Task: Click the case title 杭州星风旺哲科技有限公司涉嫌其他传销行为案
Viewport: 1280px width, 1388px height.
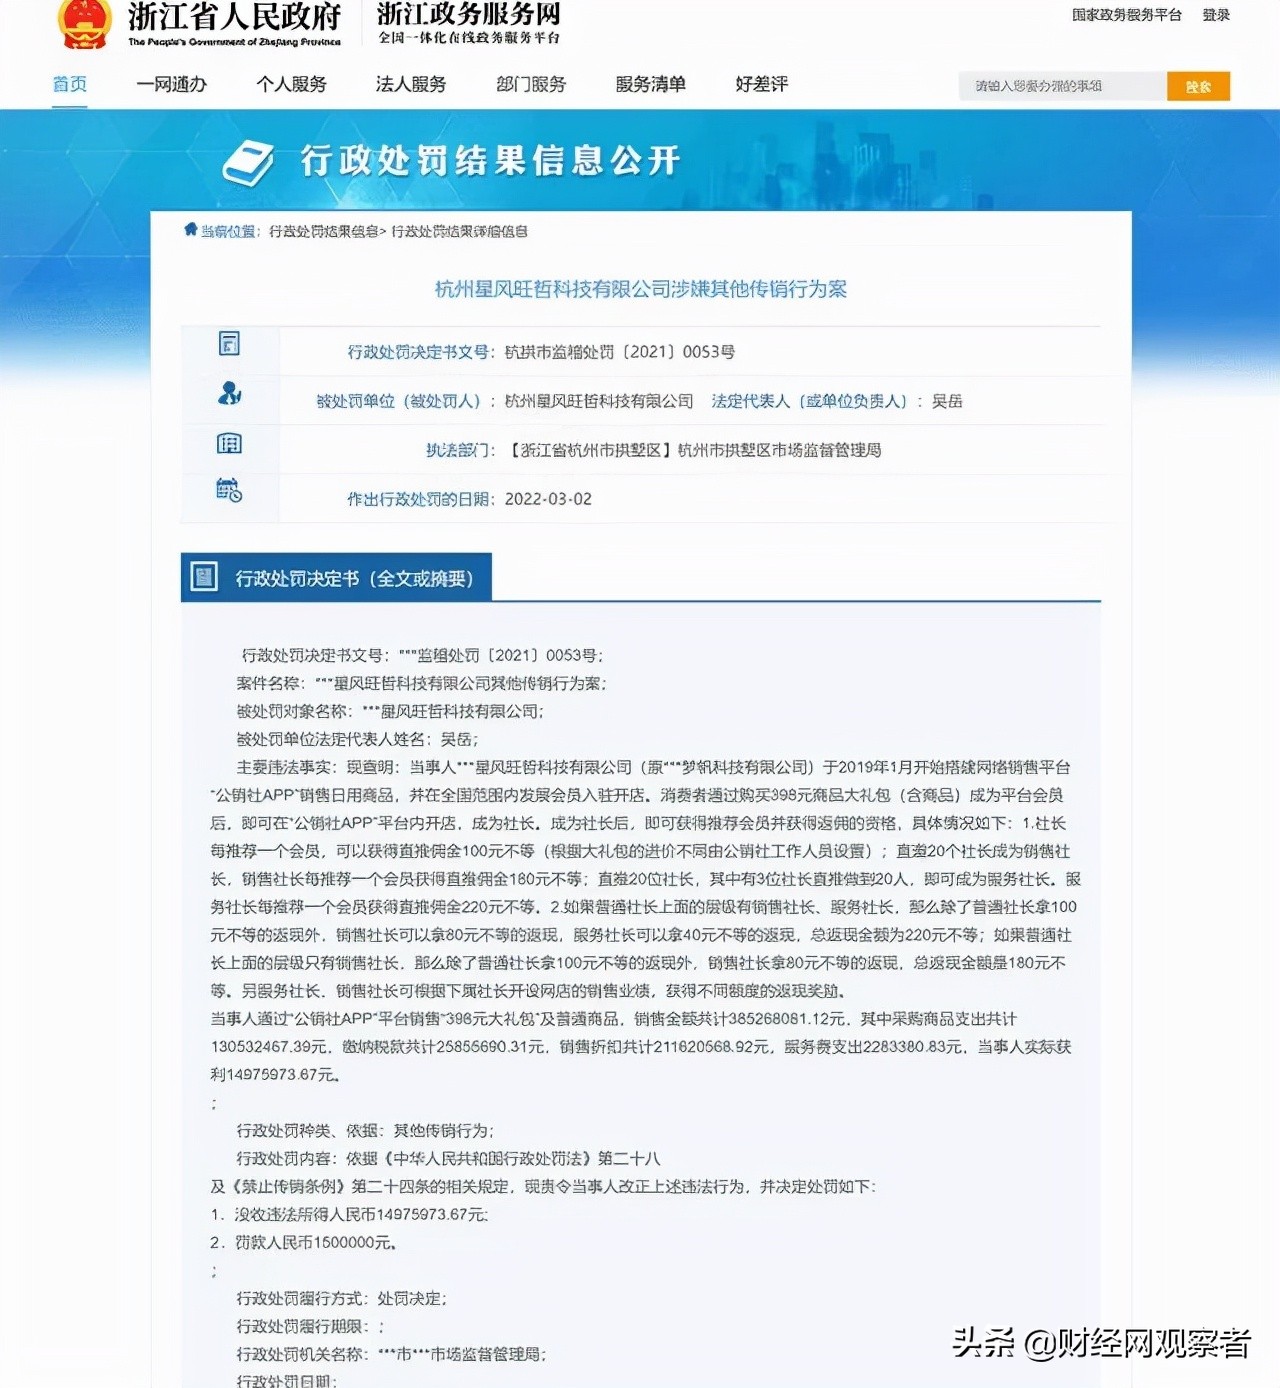Action: pyautogui.click(x=641, y=289)
